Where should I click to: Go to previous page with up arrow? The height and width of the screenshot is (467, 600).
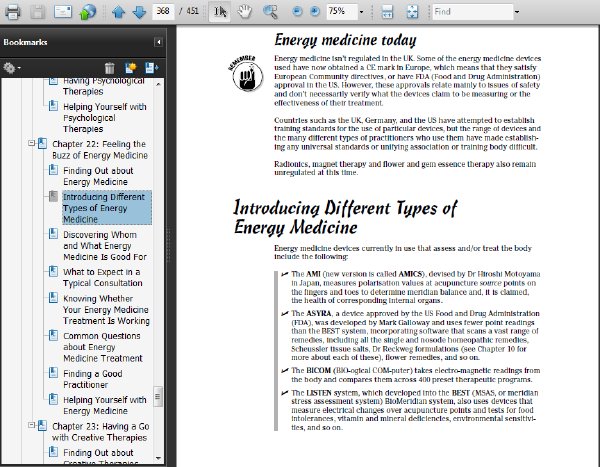(x=119, y=12)
